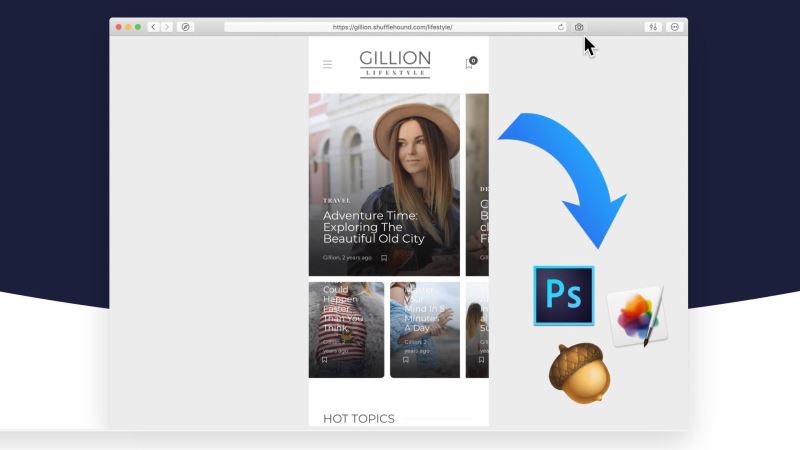This screenshot has width=800, height=450.
Task: Click the Photoshop Ps app icon
Action: 564,295
